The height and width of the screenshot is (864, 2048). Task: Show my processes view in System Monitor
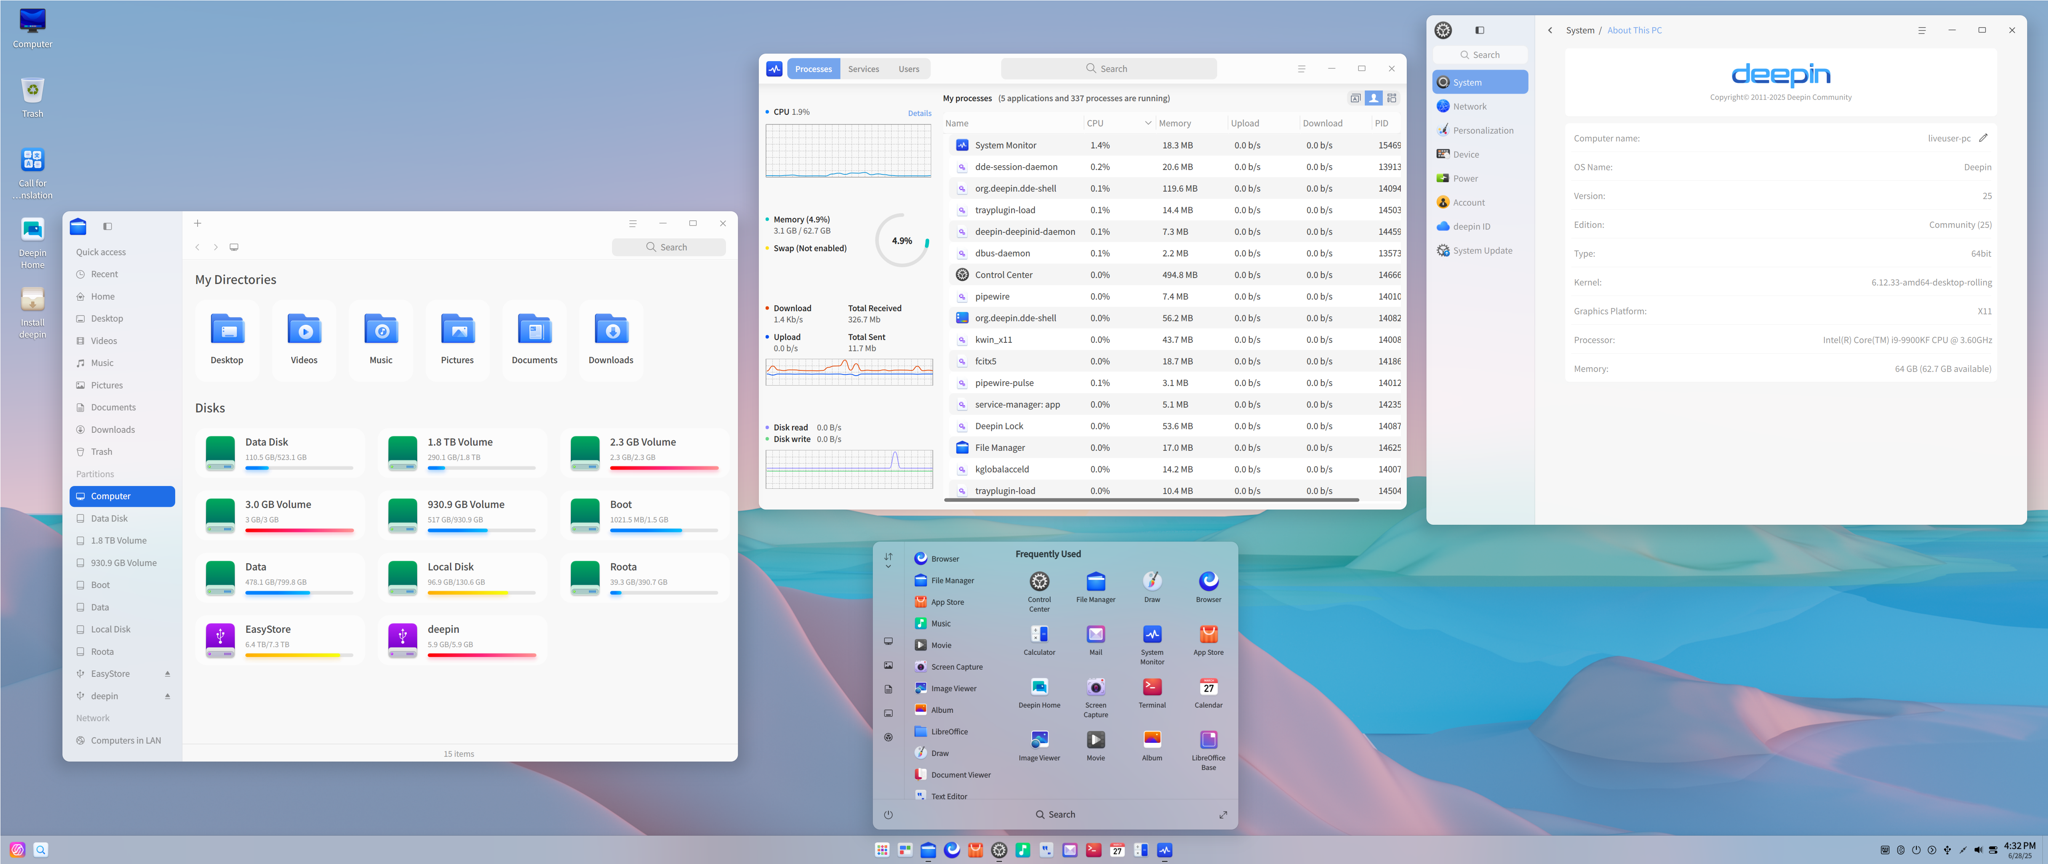coord(1373,98)
